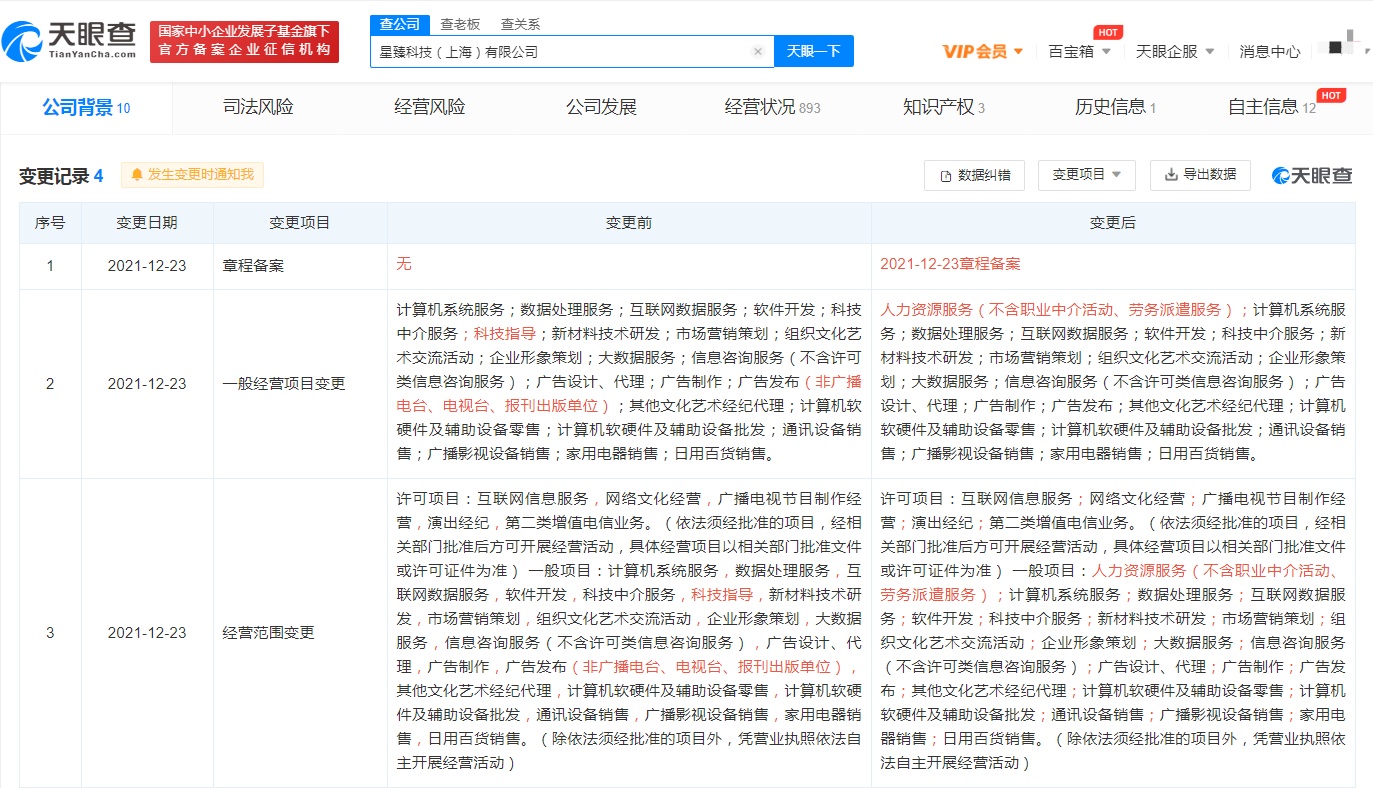Click the 2021-12-23章程备案 after-change value
Image resolution: width=1373 pixels, height=788 pixels.
pyautogui.click(x=950, y=264)
